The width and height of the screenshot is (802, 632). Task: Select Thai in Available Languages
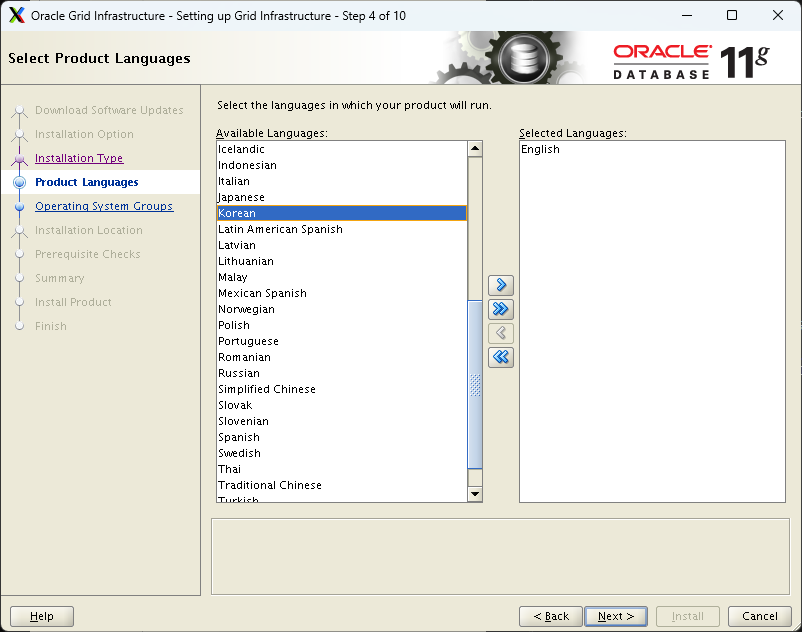coord(342,469)
